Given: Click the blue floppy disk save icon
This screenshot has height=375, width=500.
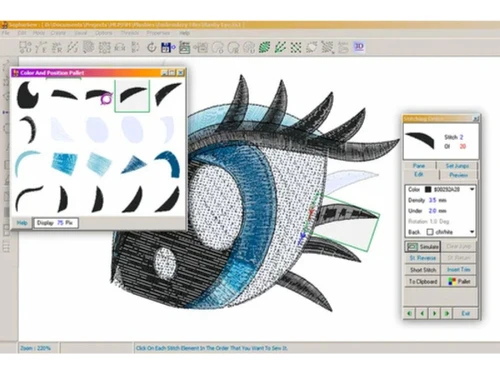Looking at the screenshot, I should [168, 47].
